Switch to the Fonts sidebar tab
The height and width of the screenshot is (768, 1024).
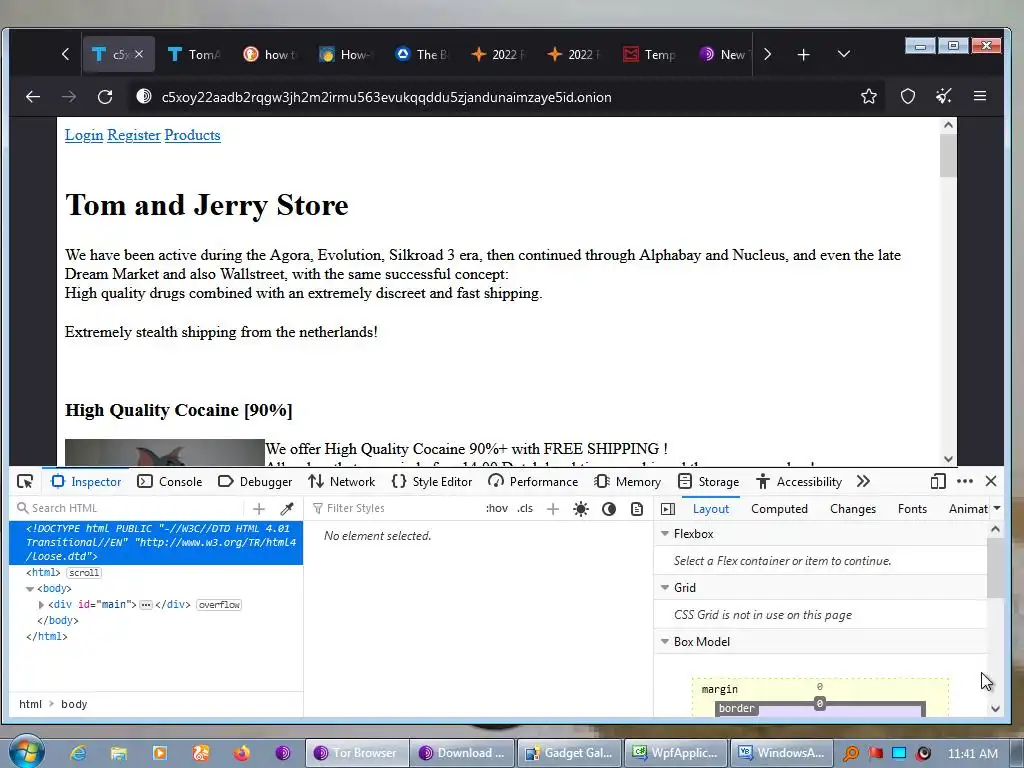(x=912, y=509)
